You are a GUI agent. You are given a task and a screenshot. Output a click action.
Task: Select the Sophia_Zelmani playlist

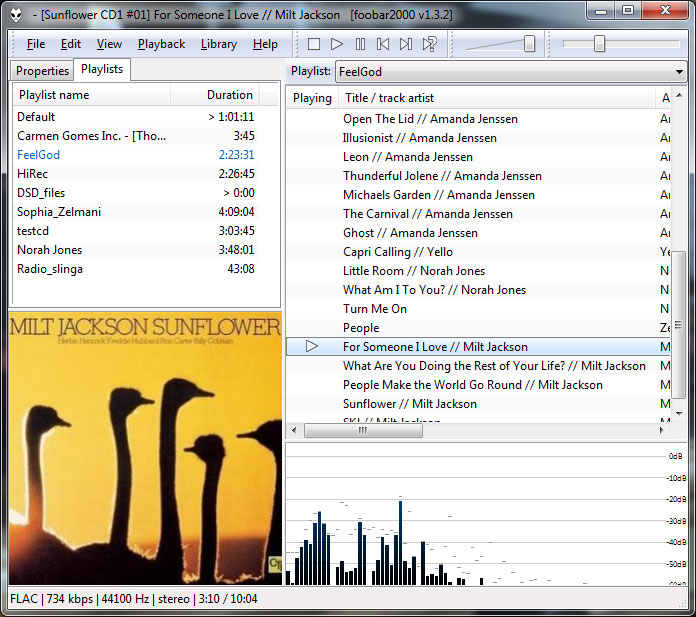(x=136, y=212)
